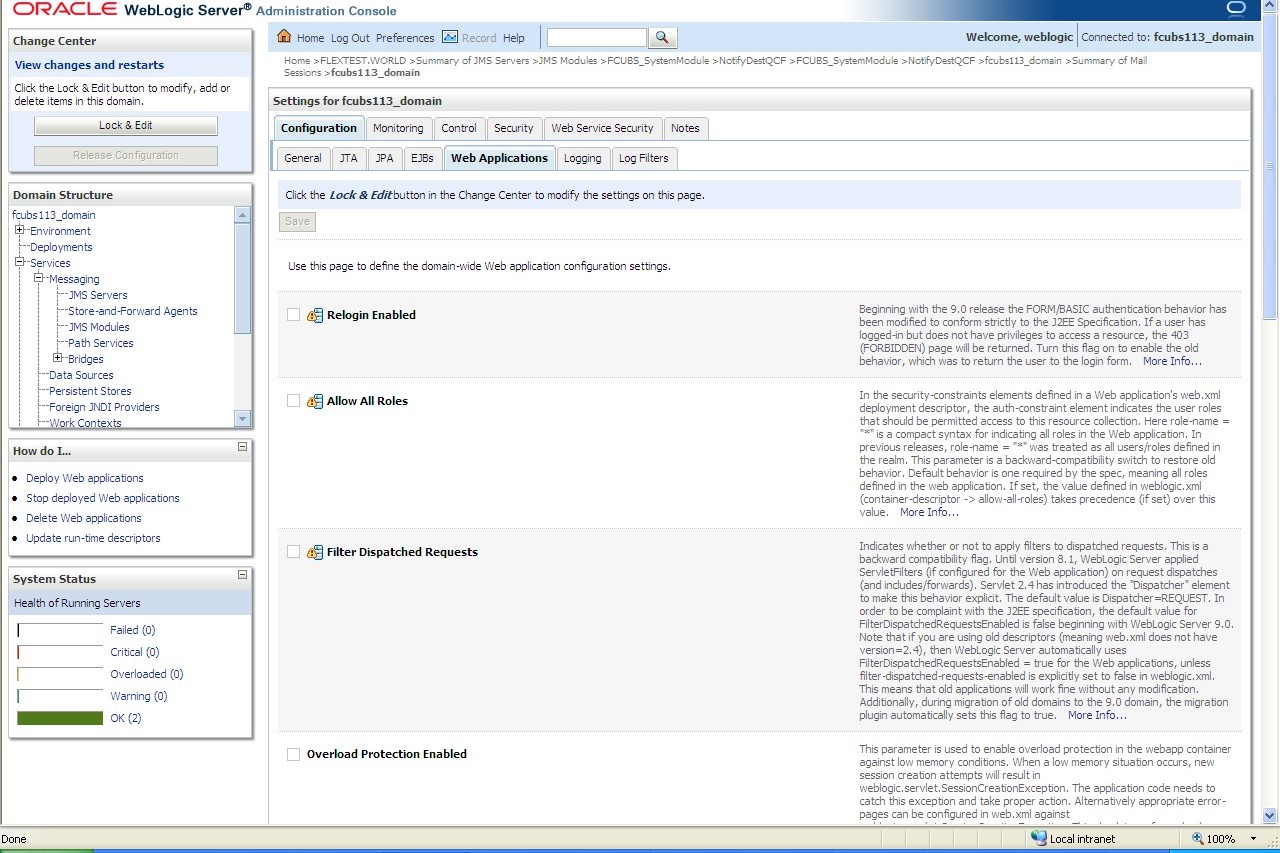Click the magnifier search button

(663, 38)
